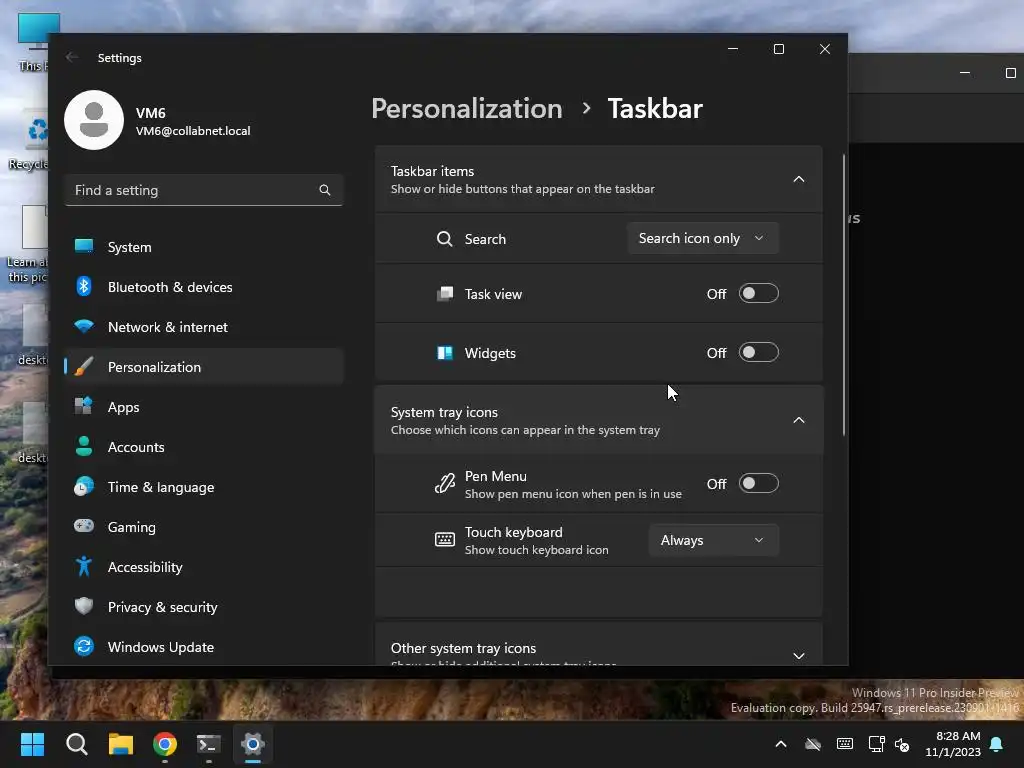Open the Touch keyboard Always dropdown
The height and width of the screenshot is (768, 1024).
click(713, 540)
